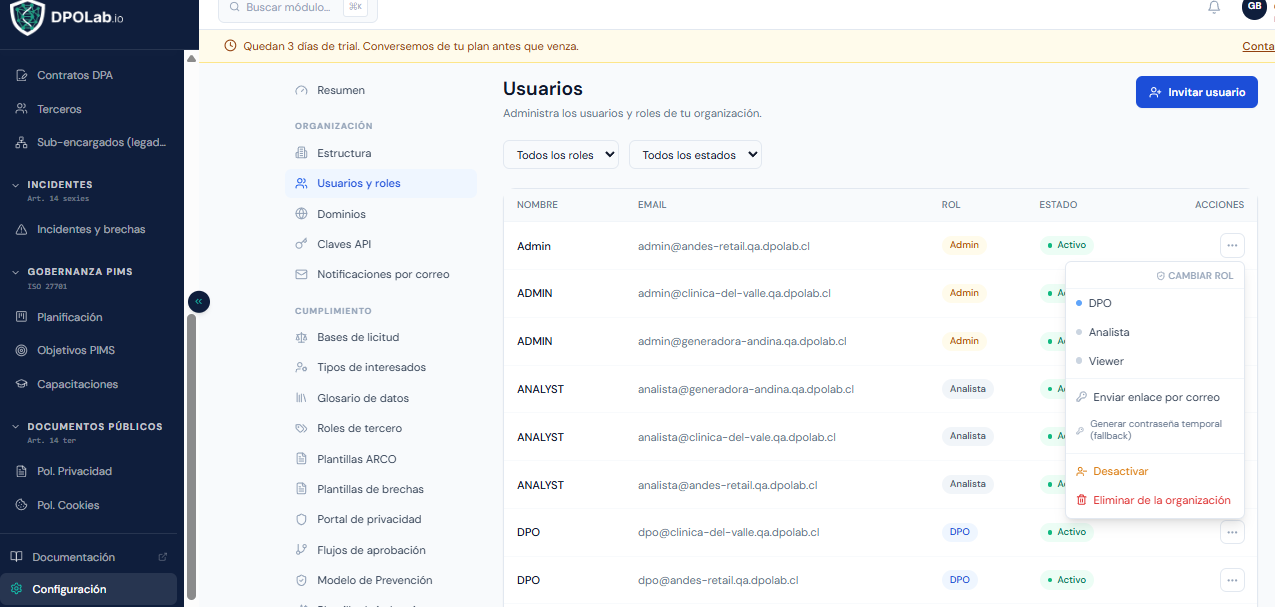The width and height of the screenshot is (1275, 607).
Task: Open the Todos los estados filter dropdown
Action: pyautogui.click(x=695, y=155)
